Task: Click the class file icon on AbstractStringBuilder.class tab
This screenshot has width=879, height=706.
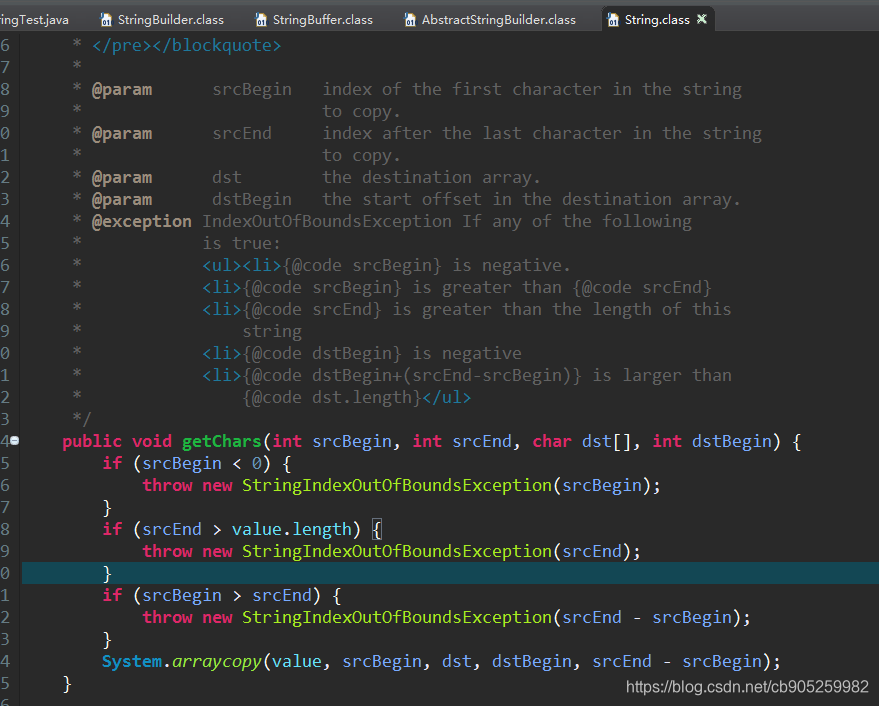Action: pos(410,20)
